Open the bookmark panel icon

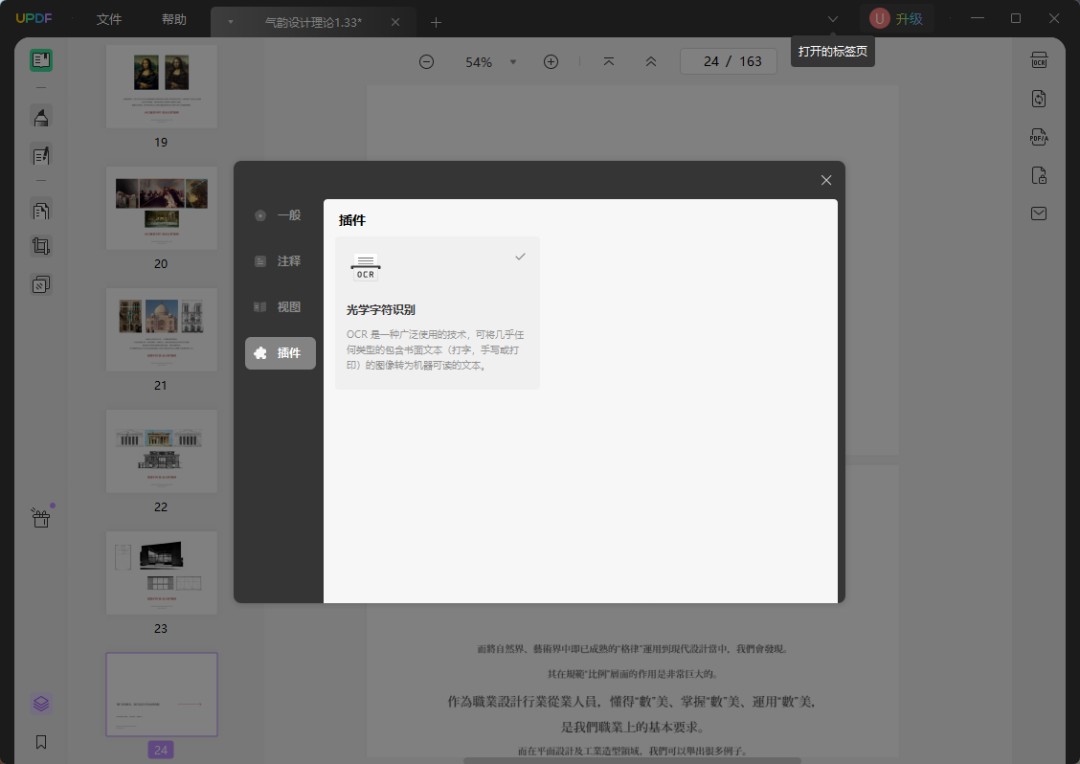41,742
